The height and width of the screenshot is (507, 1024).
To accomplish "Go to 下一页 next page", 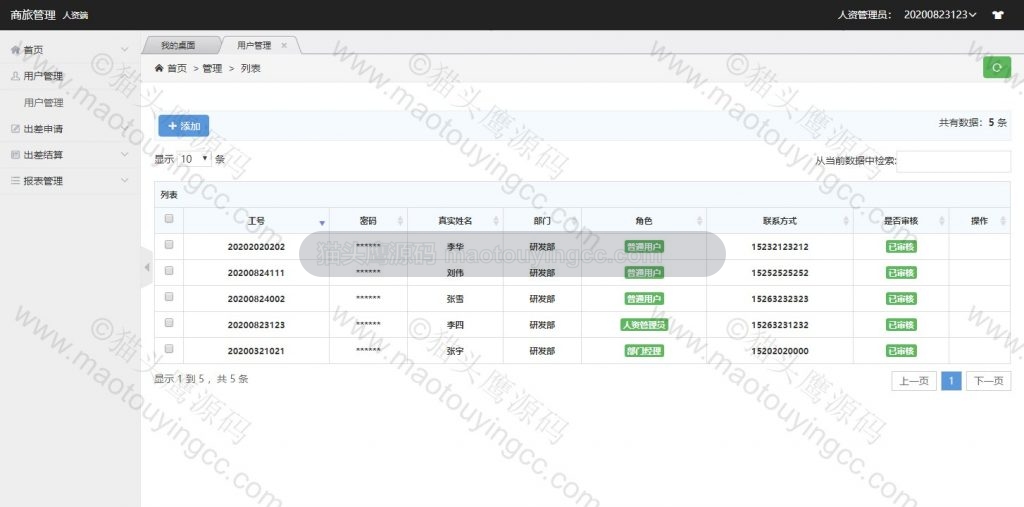I will 988,381.
